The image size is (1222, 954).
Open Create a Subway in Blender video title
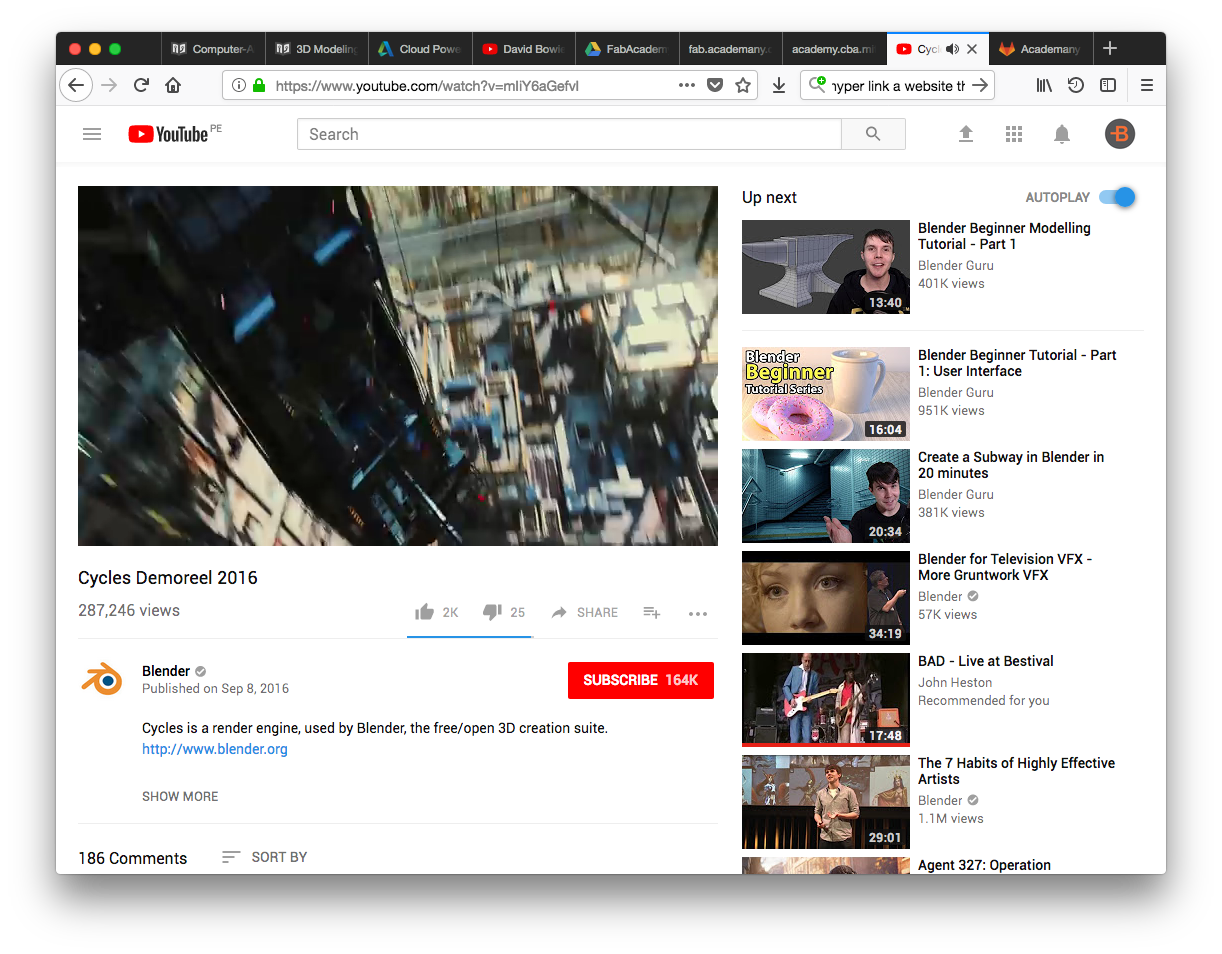1011,465
